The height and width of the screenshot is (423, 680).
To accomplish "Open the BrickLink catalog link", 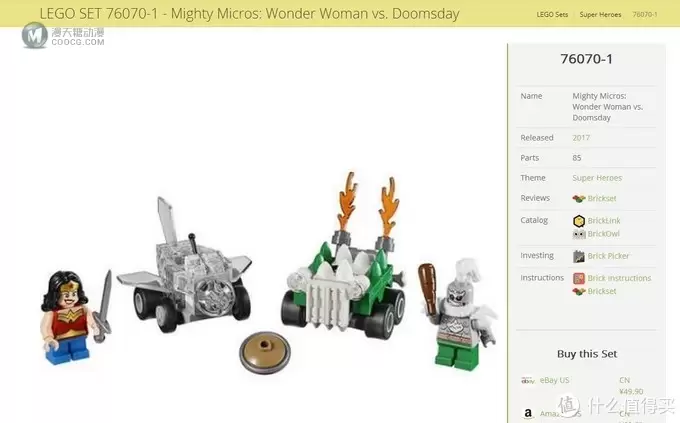I will pos(604,220).
